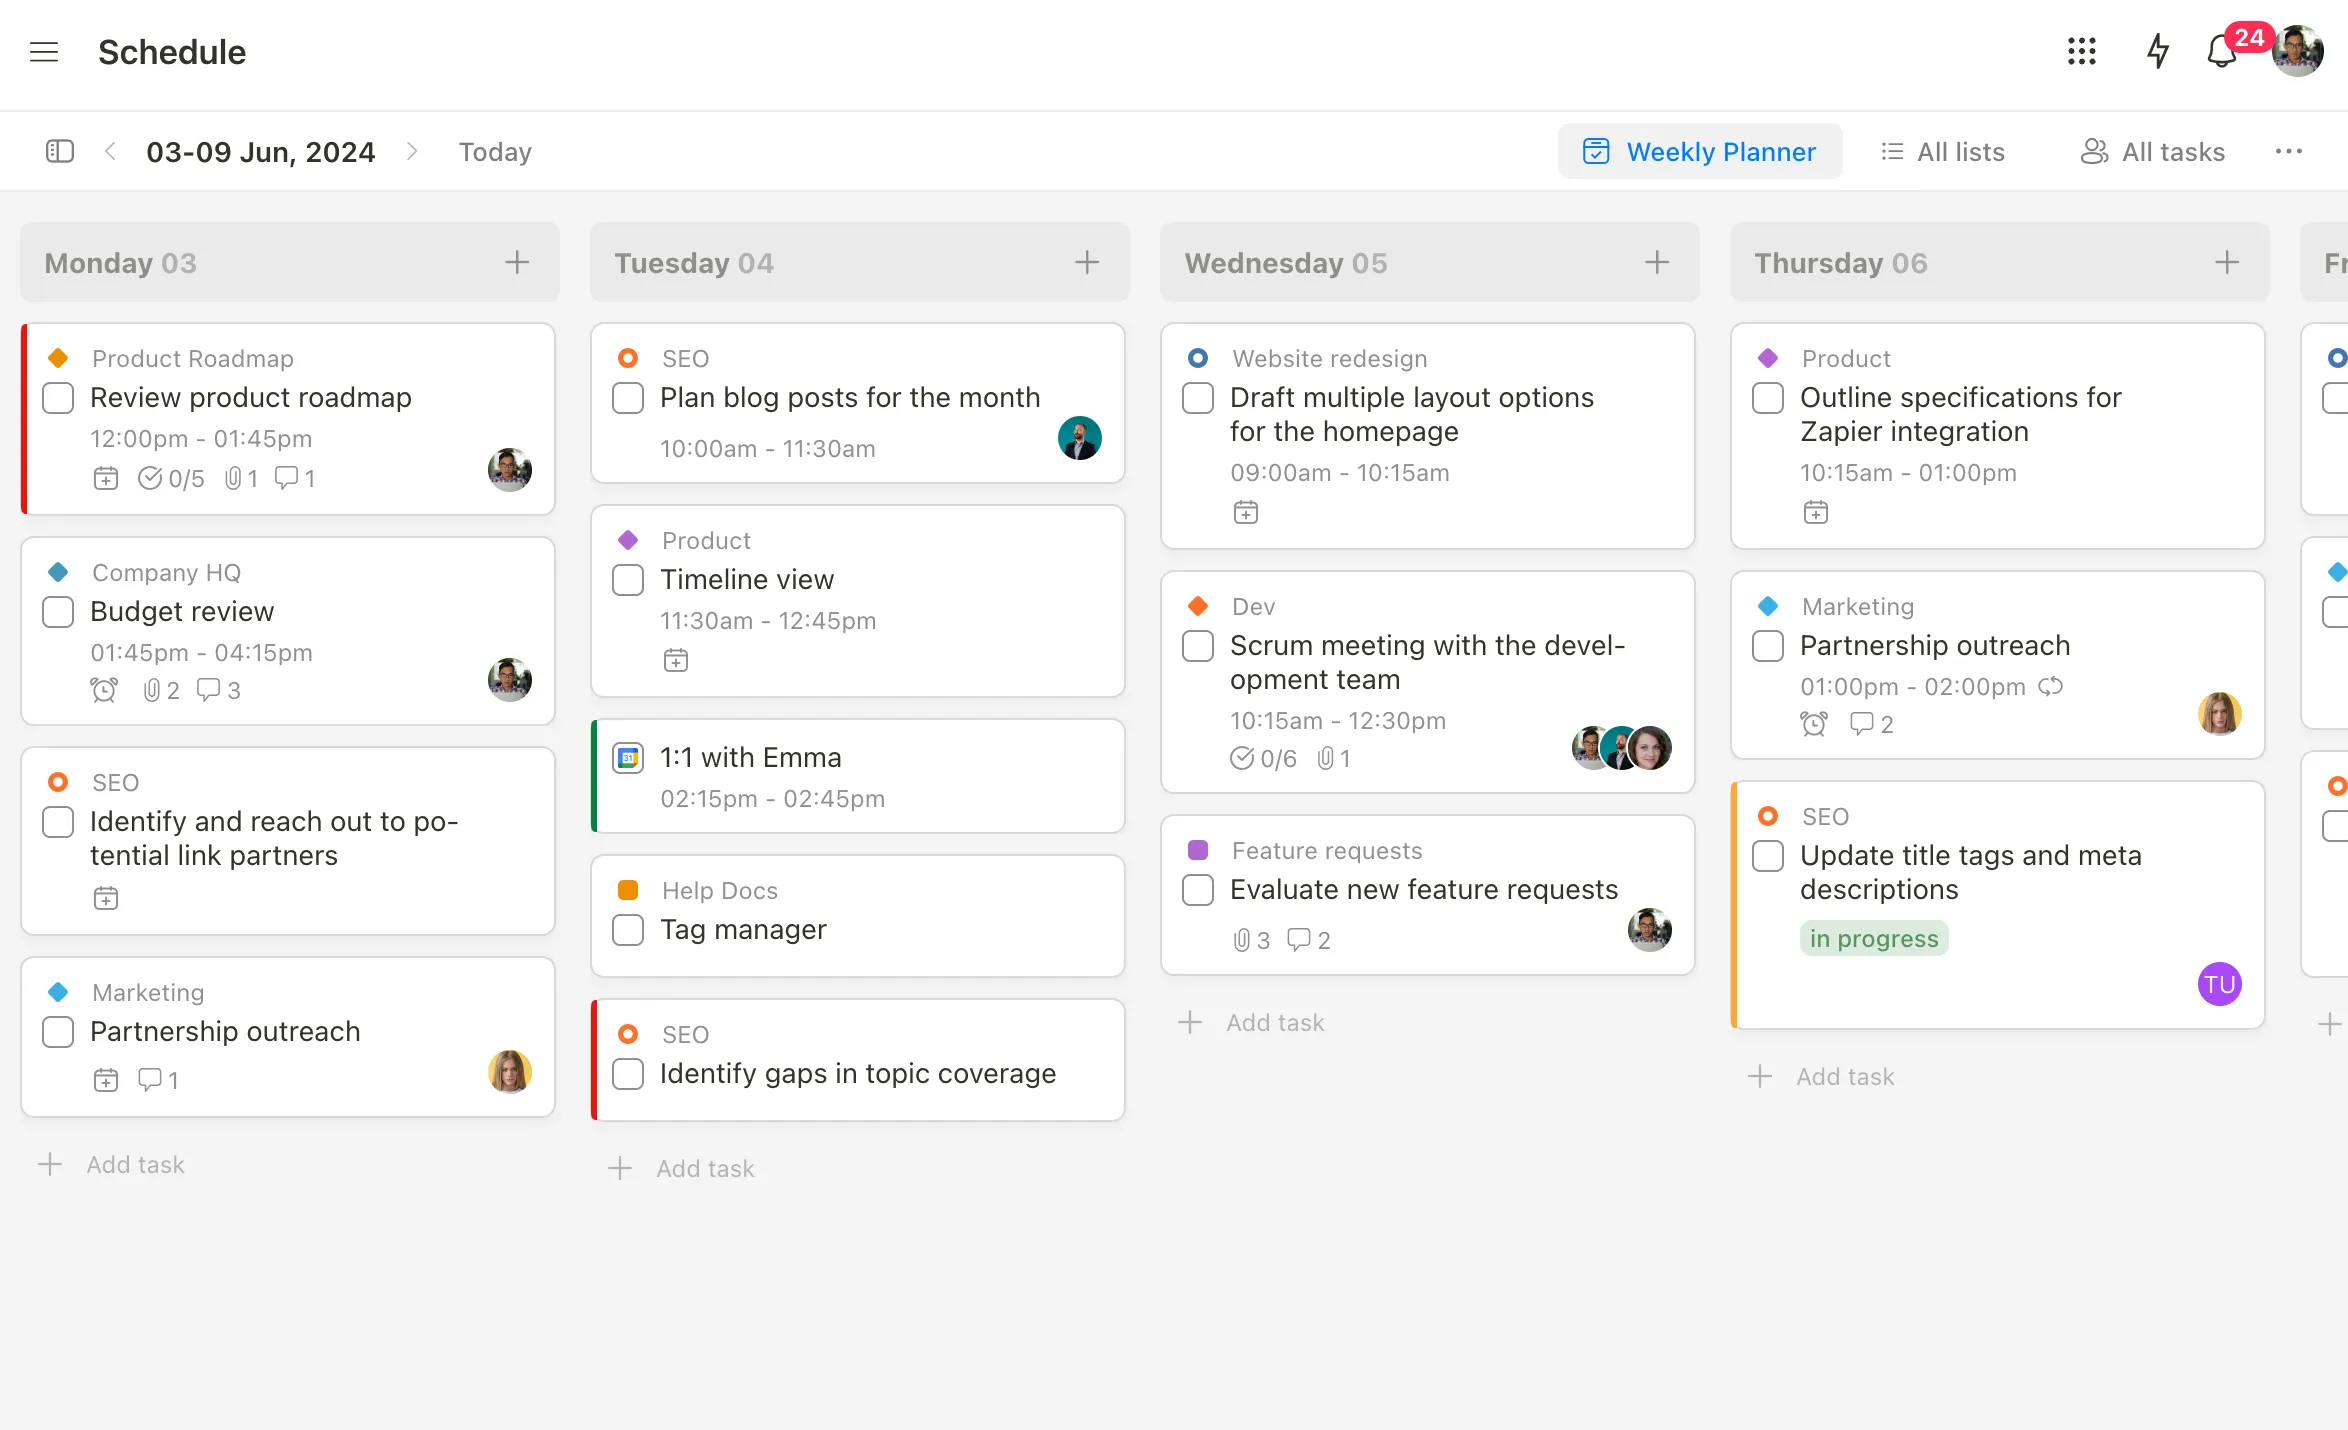
Task: Open the apps grid icon
Action: [x=2081, y=52]
